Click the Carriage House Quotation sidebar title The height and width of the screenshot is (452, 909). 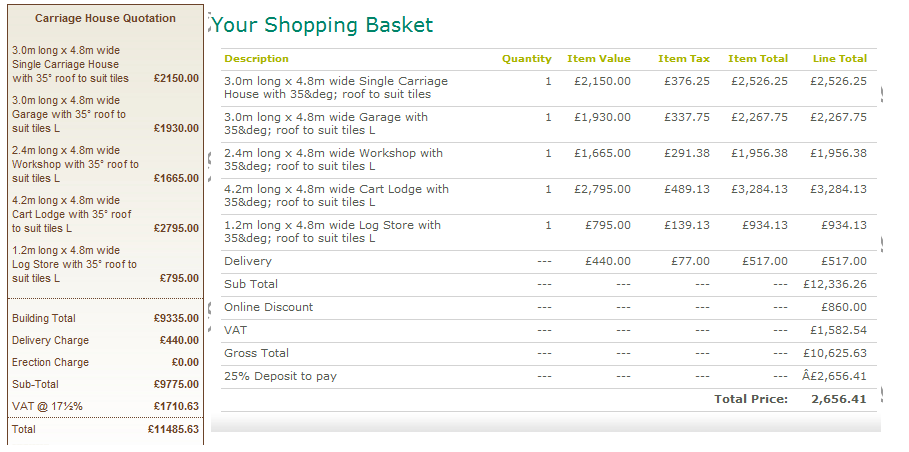tap(105, 18)
